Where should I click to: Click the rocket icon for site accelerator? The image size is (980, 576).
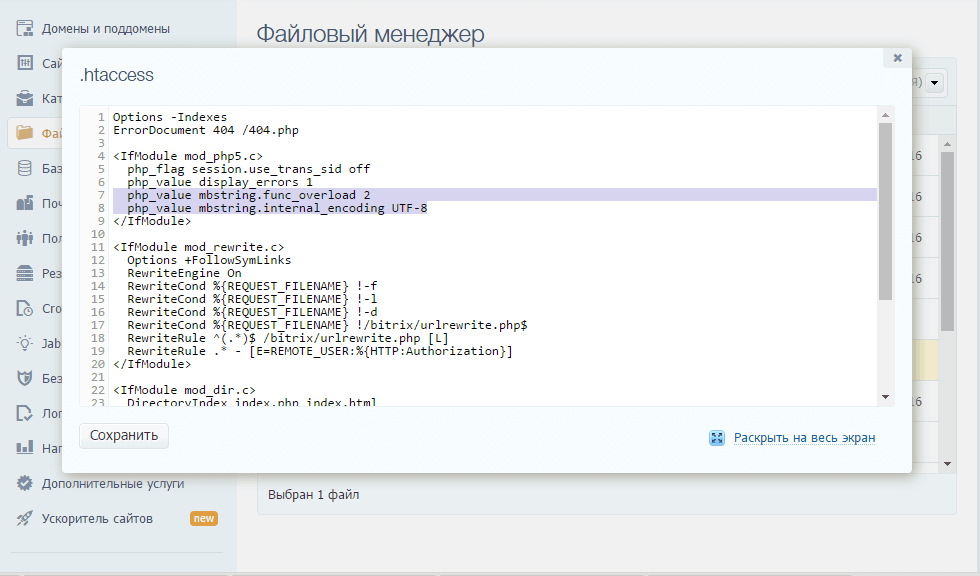pos(25,518)
